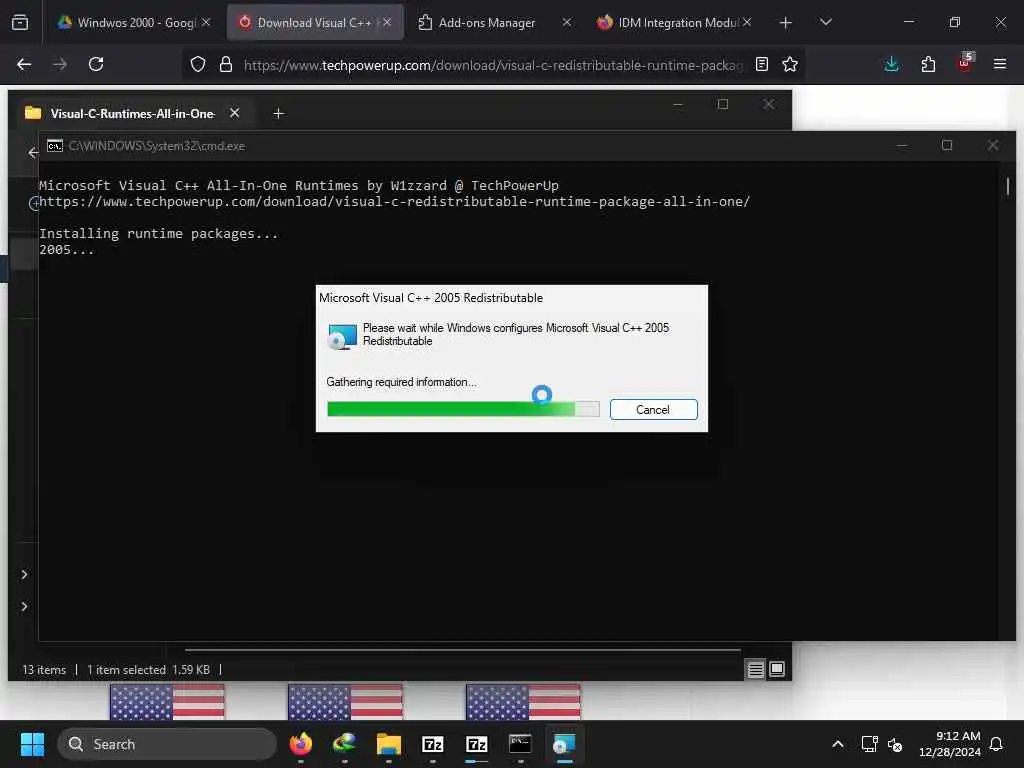Screen dimensions: 1024x768
Task: Click the Explorer horizontal scrollbar
Action: (x=462, y=650)
